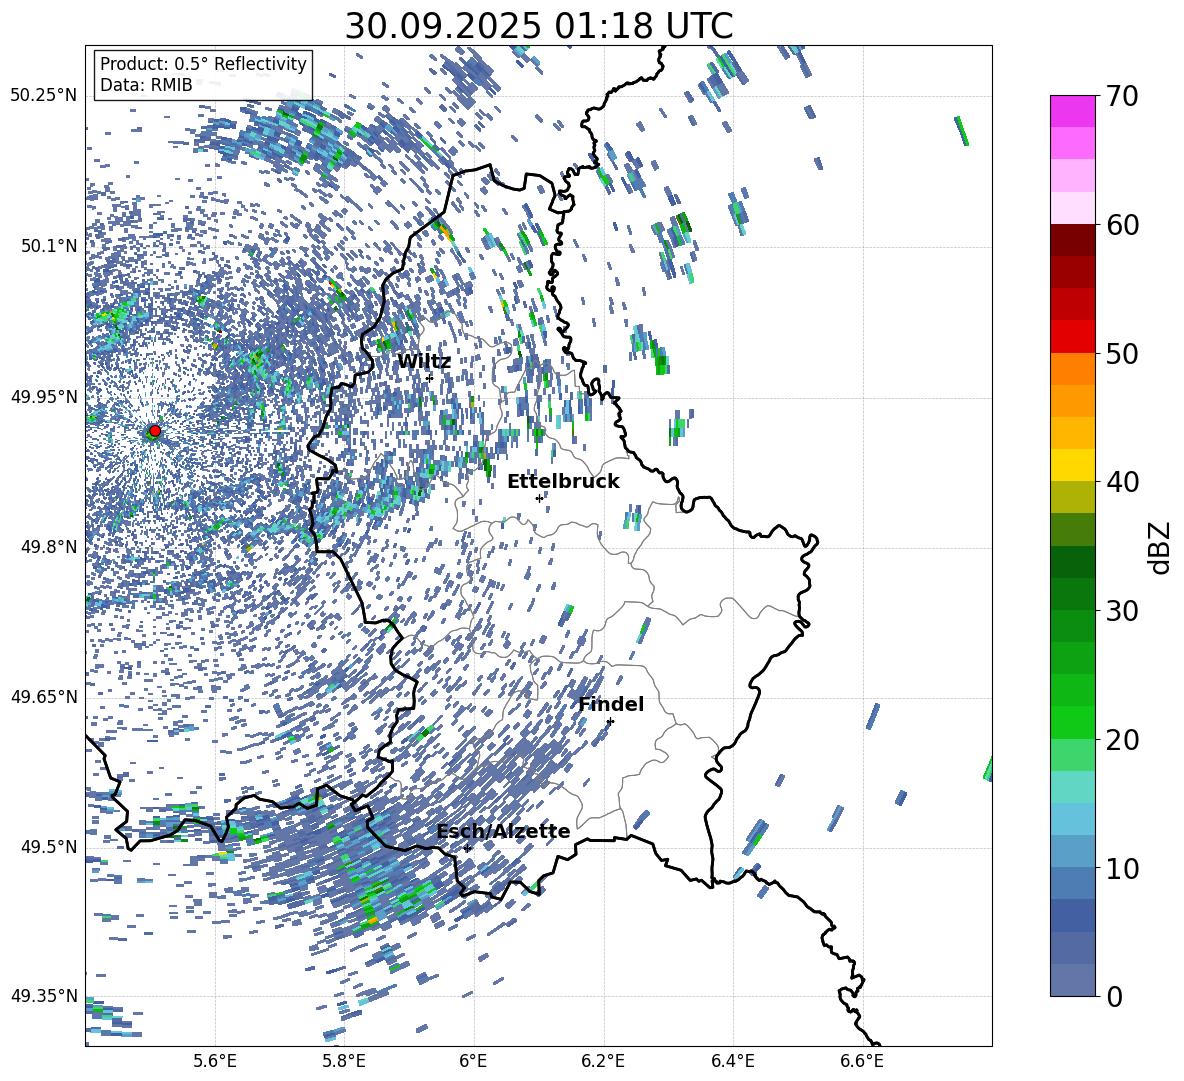Image resolution: width=1184 pixels, height=1081 pixels.
Task: Click the Wiltz location cross marker
Action: click(430, 378)
